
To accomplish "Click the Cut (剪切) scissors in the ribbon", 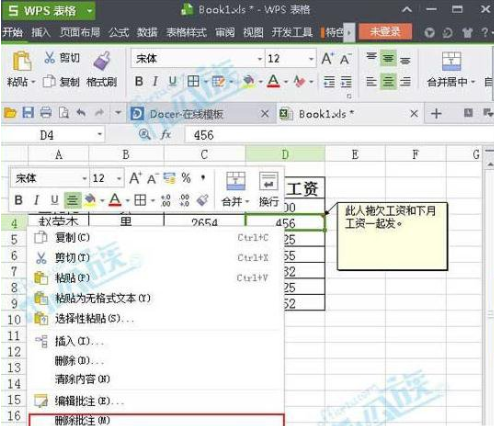I will point(49,58).
